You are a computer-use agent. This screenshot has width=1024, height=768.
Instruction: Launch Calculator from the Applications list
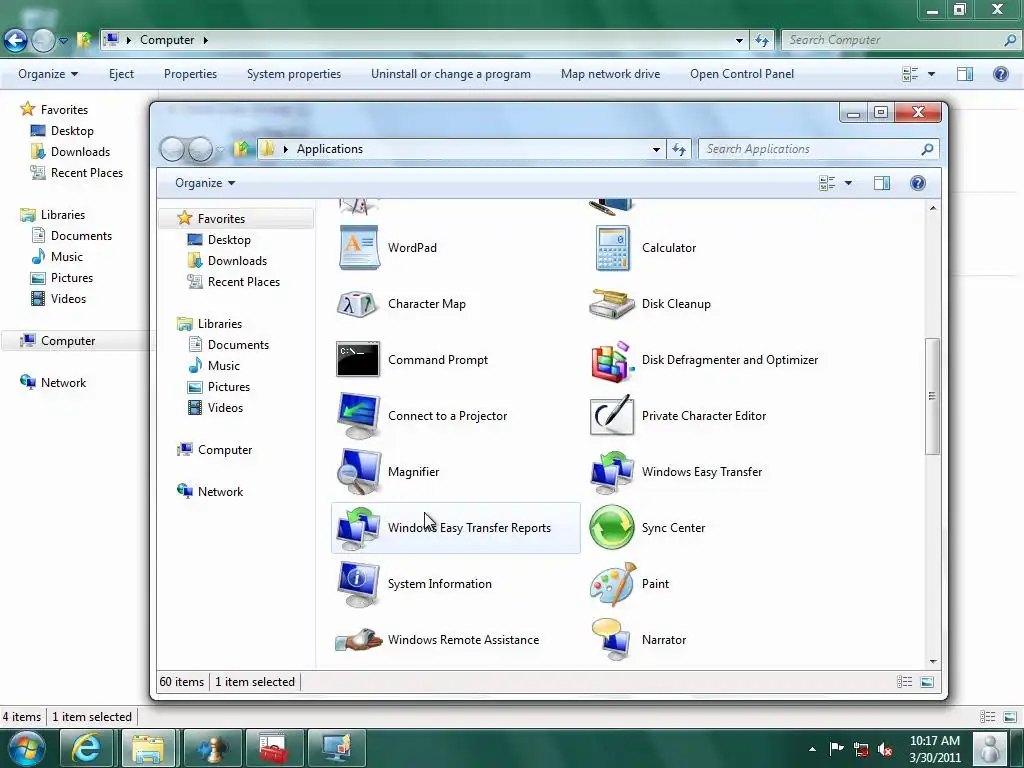[613, 248]
